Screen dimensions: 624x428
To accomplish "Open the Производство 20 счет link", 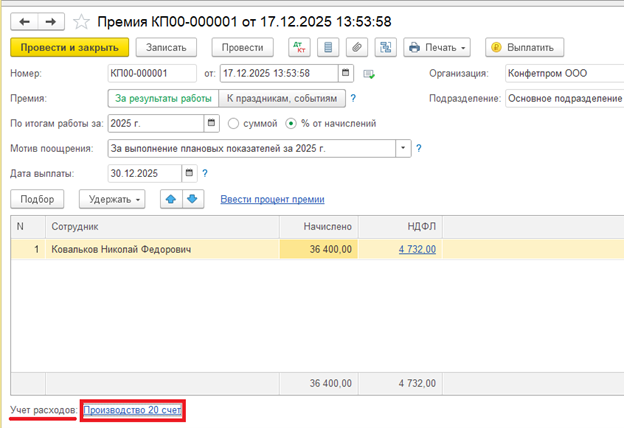I will click(132, 410).
